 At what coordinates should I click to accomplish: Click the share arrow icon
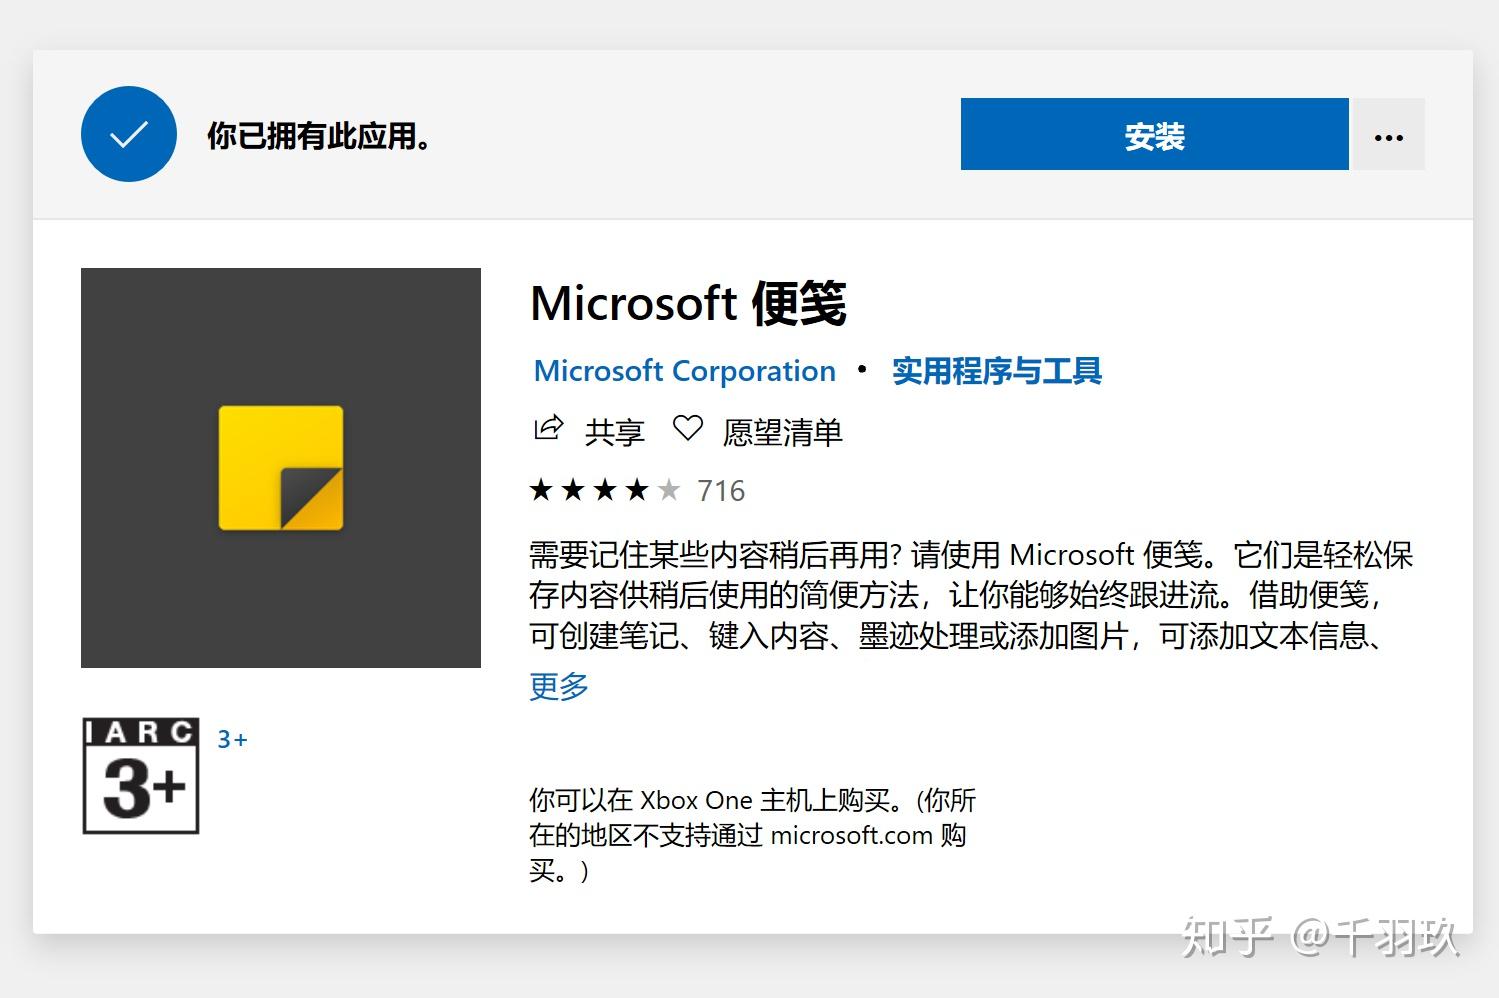(549, 429)
